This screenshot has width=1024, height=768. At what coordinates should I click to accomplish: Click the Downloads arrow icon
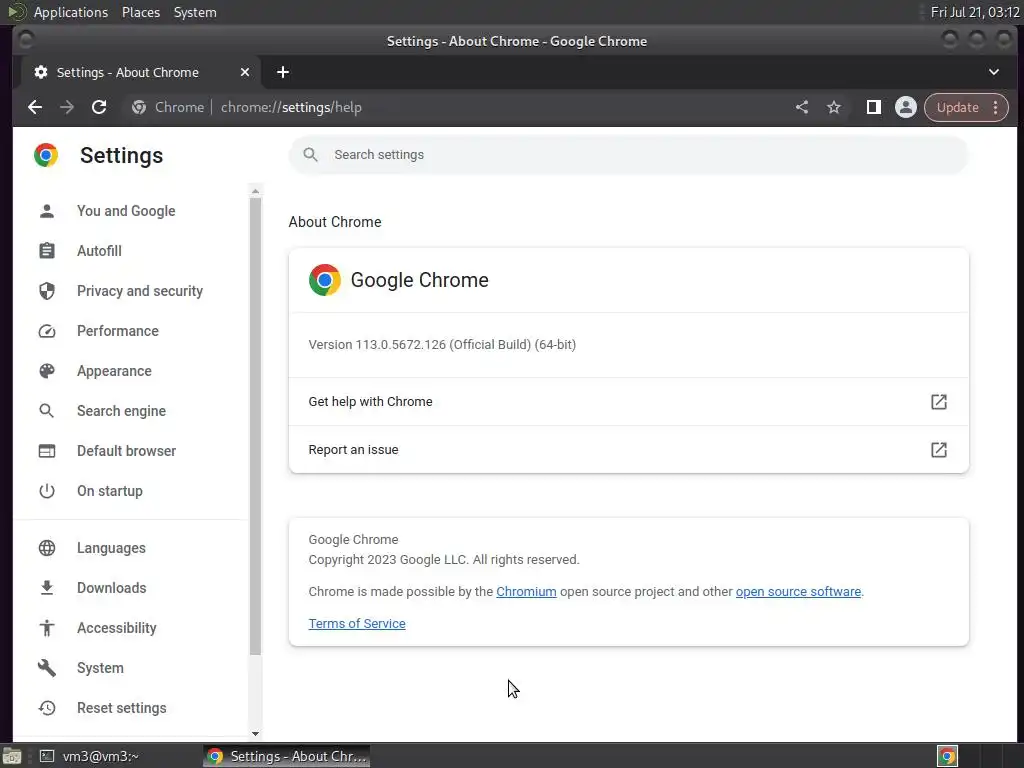click(x=47, y=588)
